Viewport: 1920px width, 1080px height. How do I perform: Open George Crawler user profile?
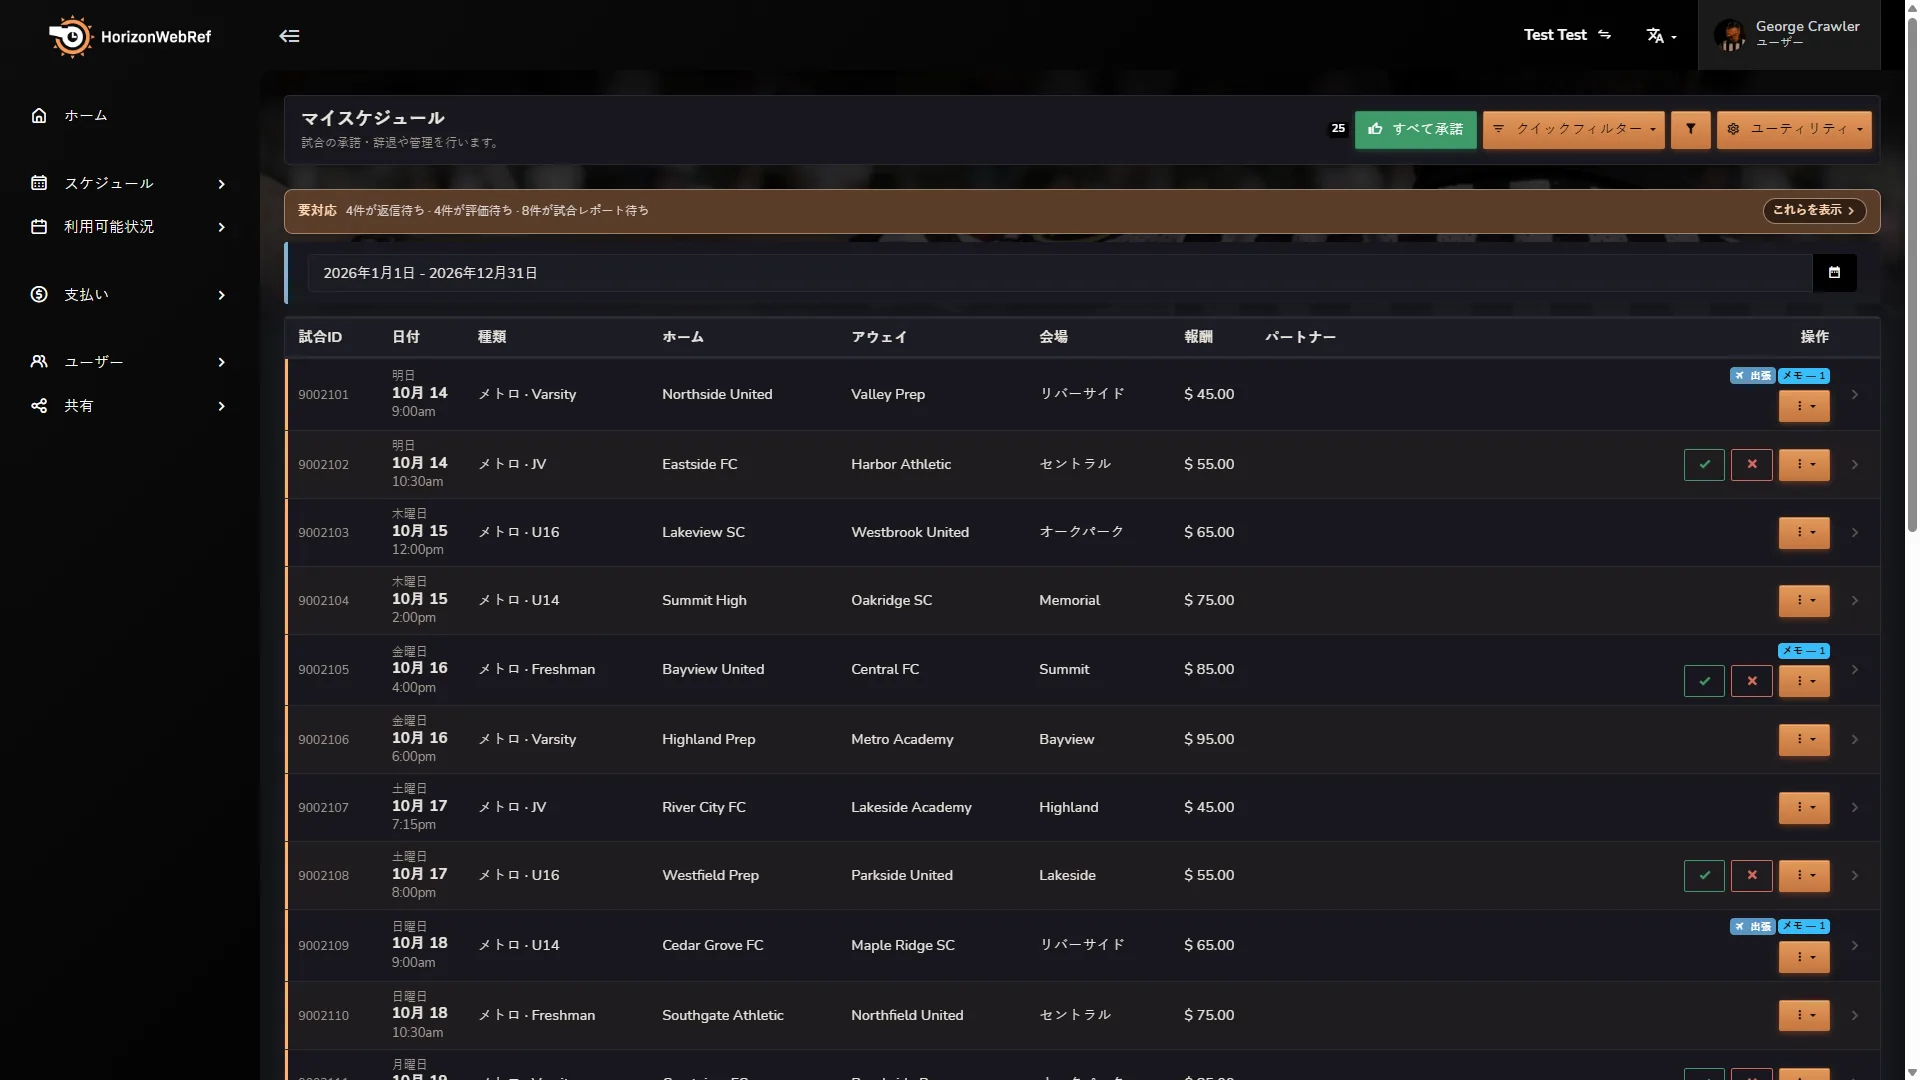point(1789,35)
